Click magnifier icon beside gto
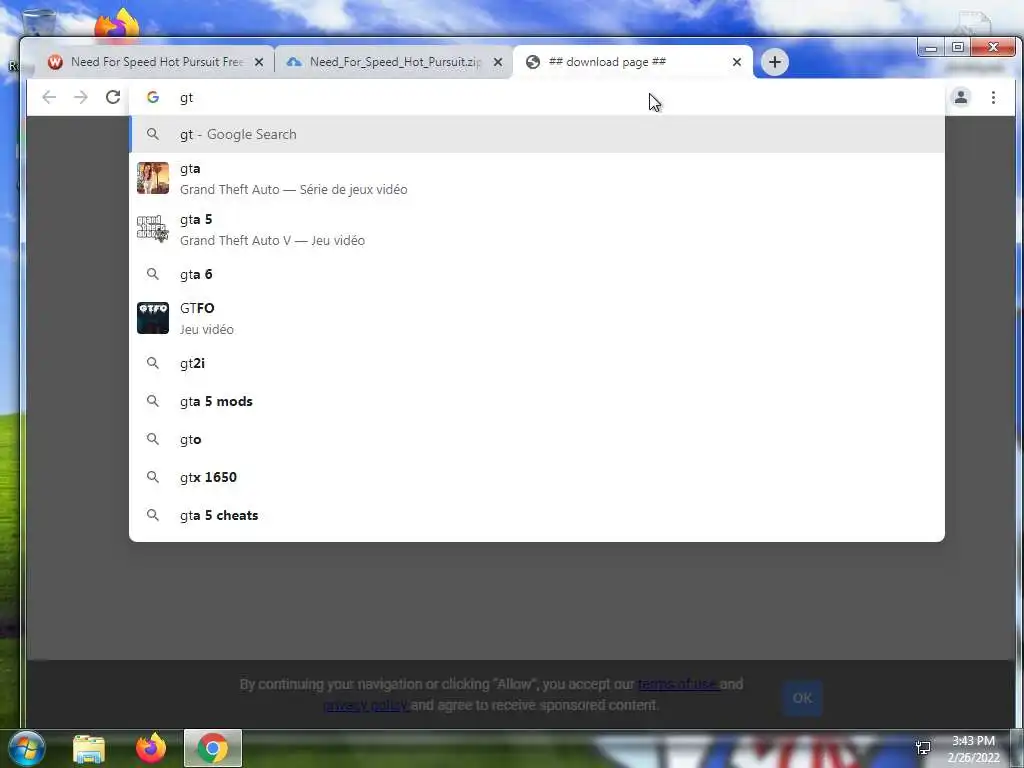1024x768 pixels. (153, 439)
